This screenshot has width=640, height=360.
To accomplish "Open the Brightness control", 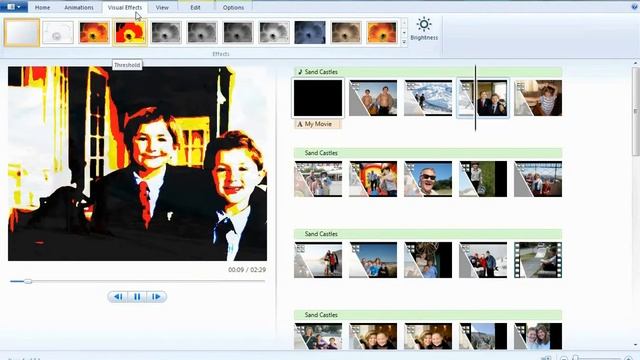I will tap(424, 29).
